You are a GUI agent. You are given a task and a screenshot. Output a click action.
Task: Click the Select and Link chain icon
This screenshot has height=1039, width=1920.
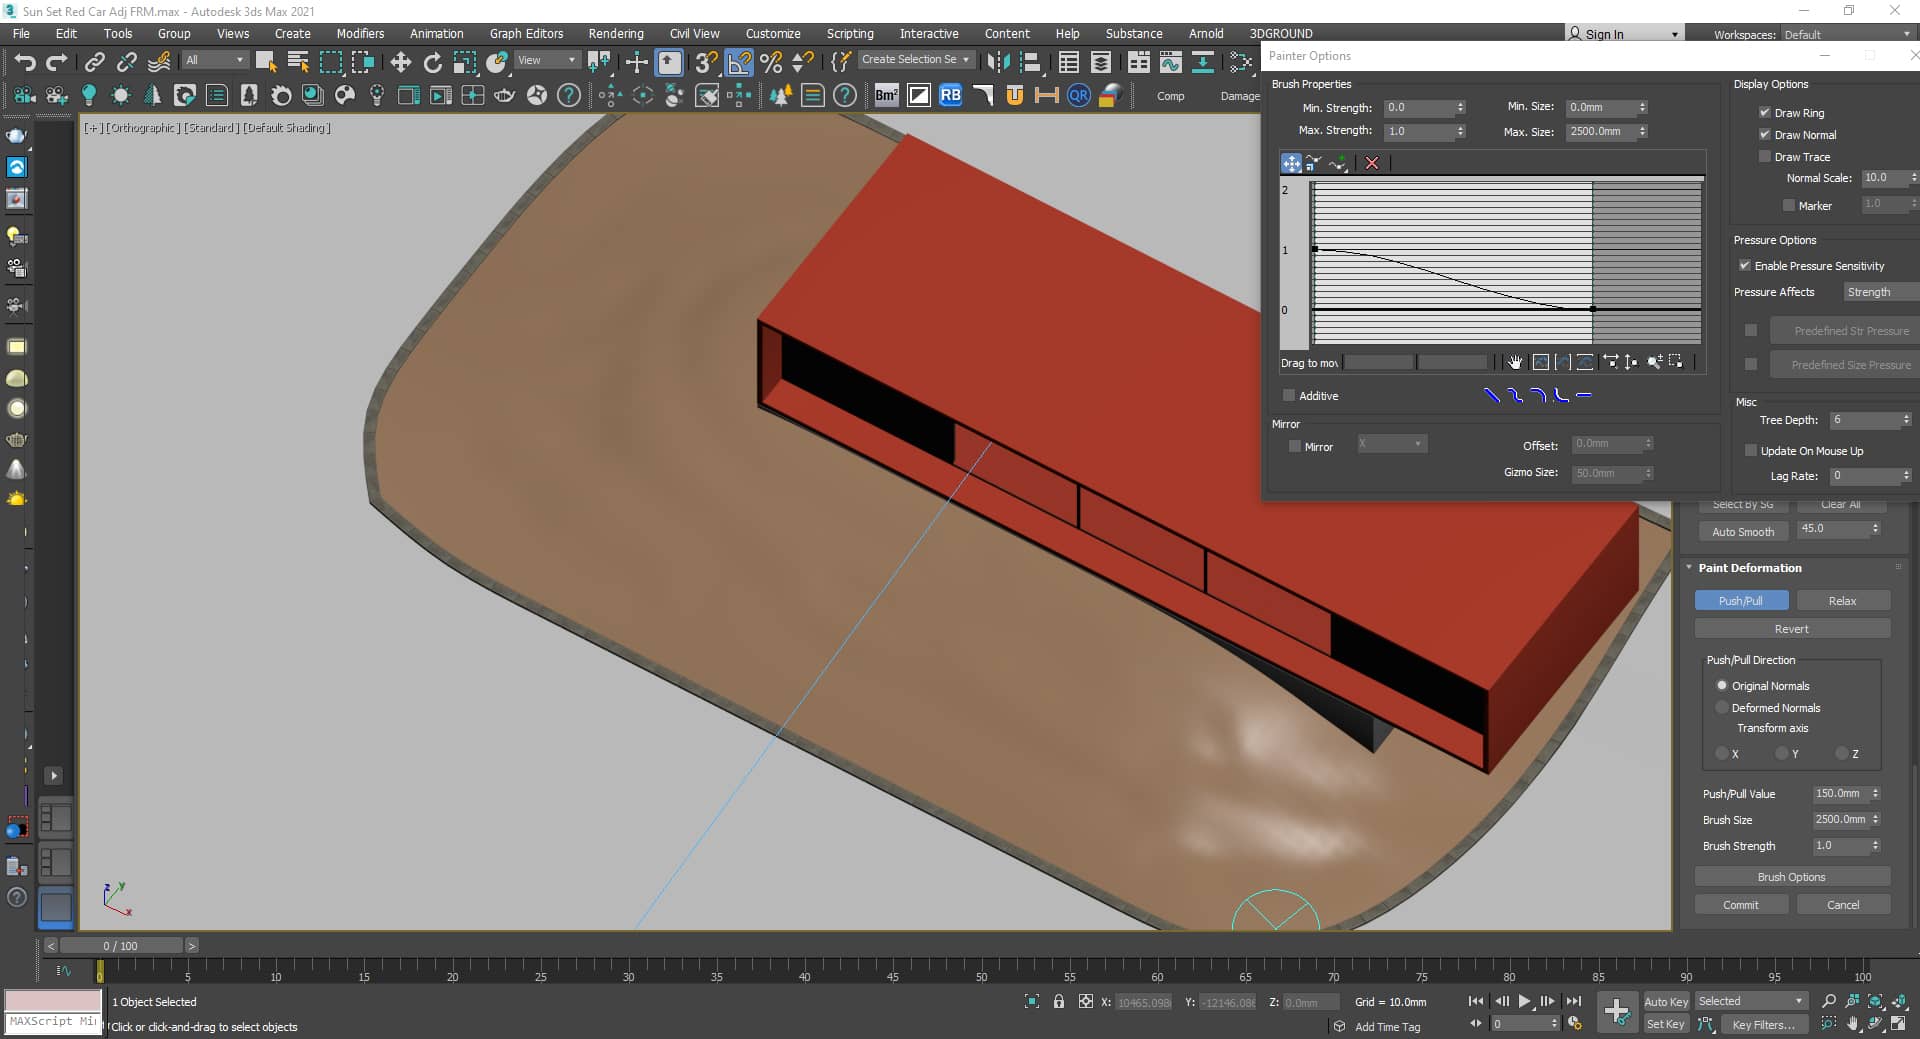pyautogui.click(x=94, y=62)
